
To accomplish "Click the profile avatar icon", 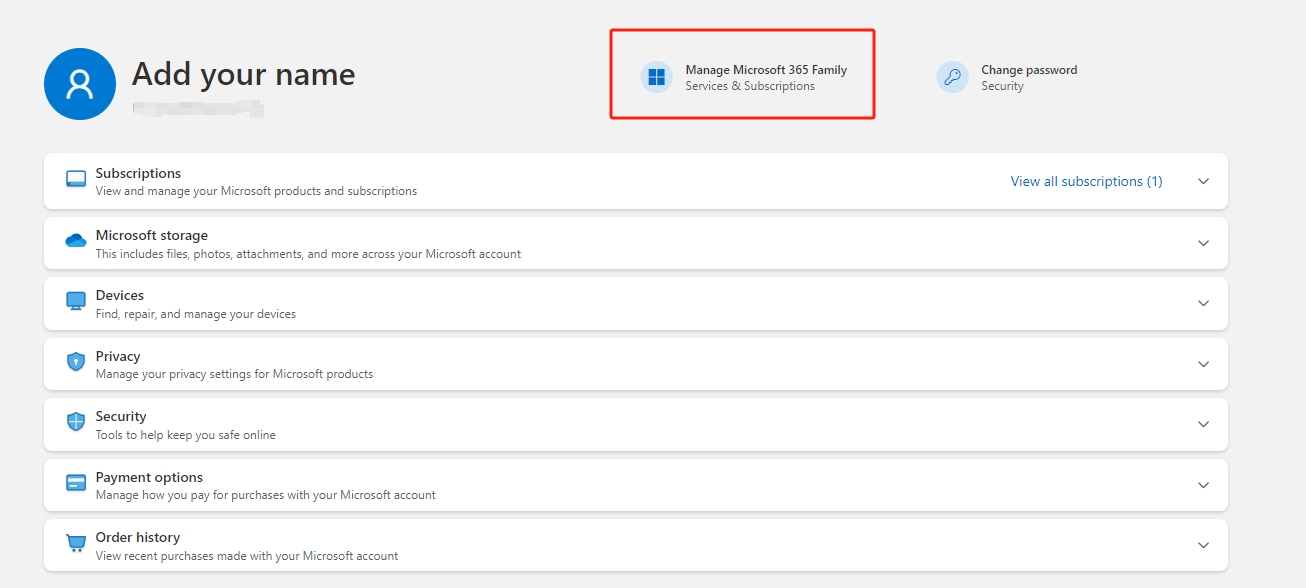I will pos(82,83).
